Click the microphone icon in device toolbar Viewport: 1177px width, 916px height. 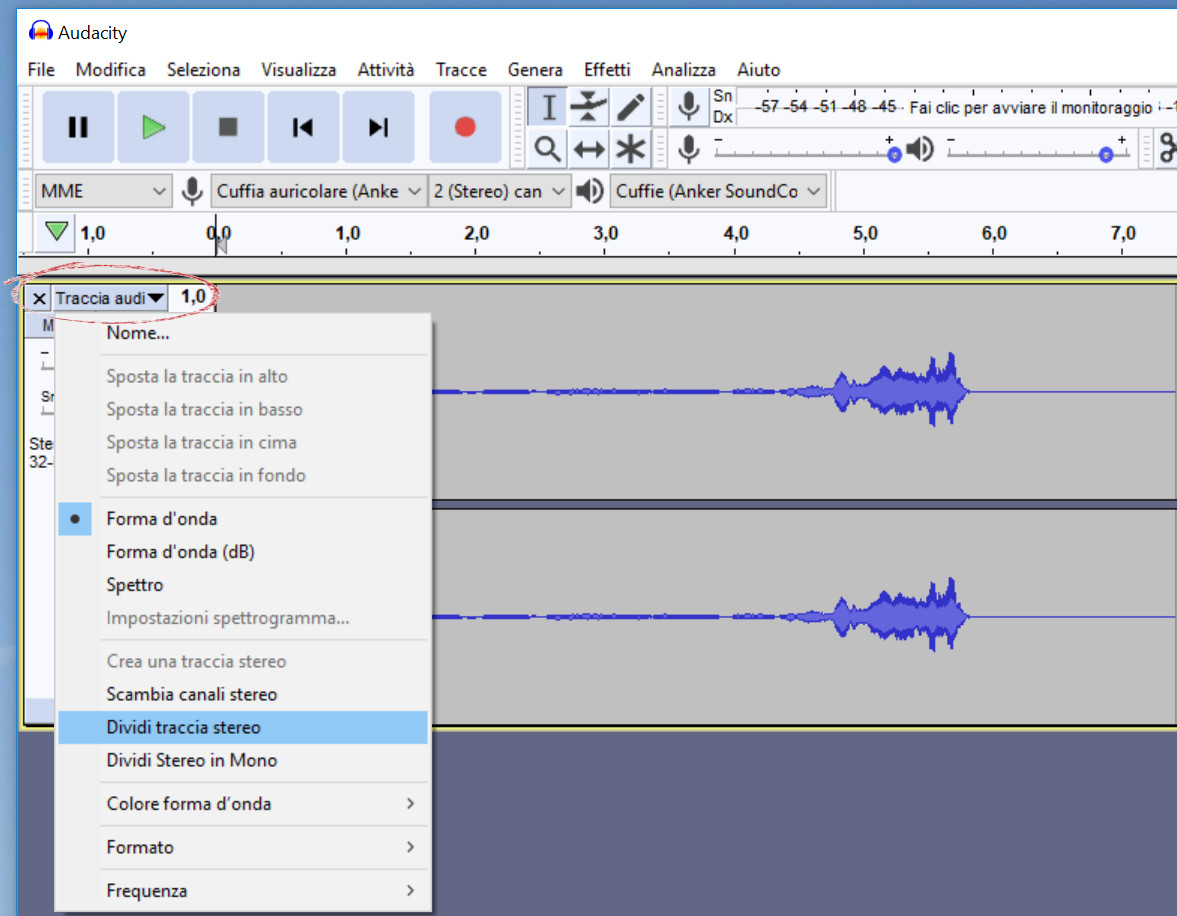coord(192,191)
